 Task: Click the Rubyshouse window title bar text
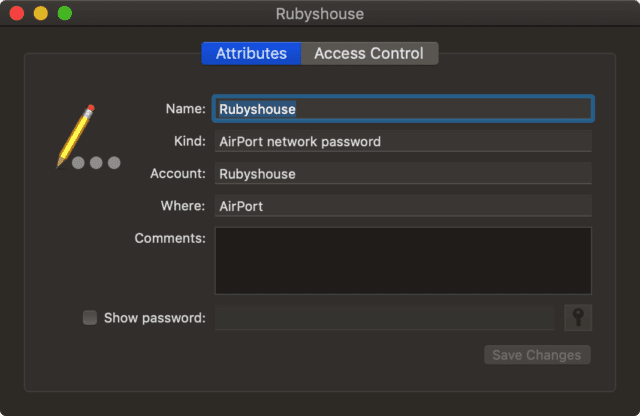click(320, 14)
